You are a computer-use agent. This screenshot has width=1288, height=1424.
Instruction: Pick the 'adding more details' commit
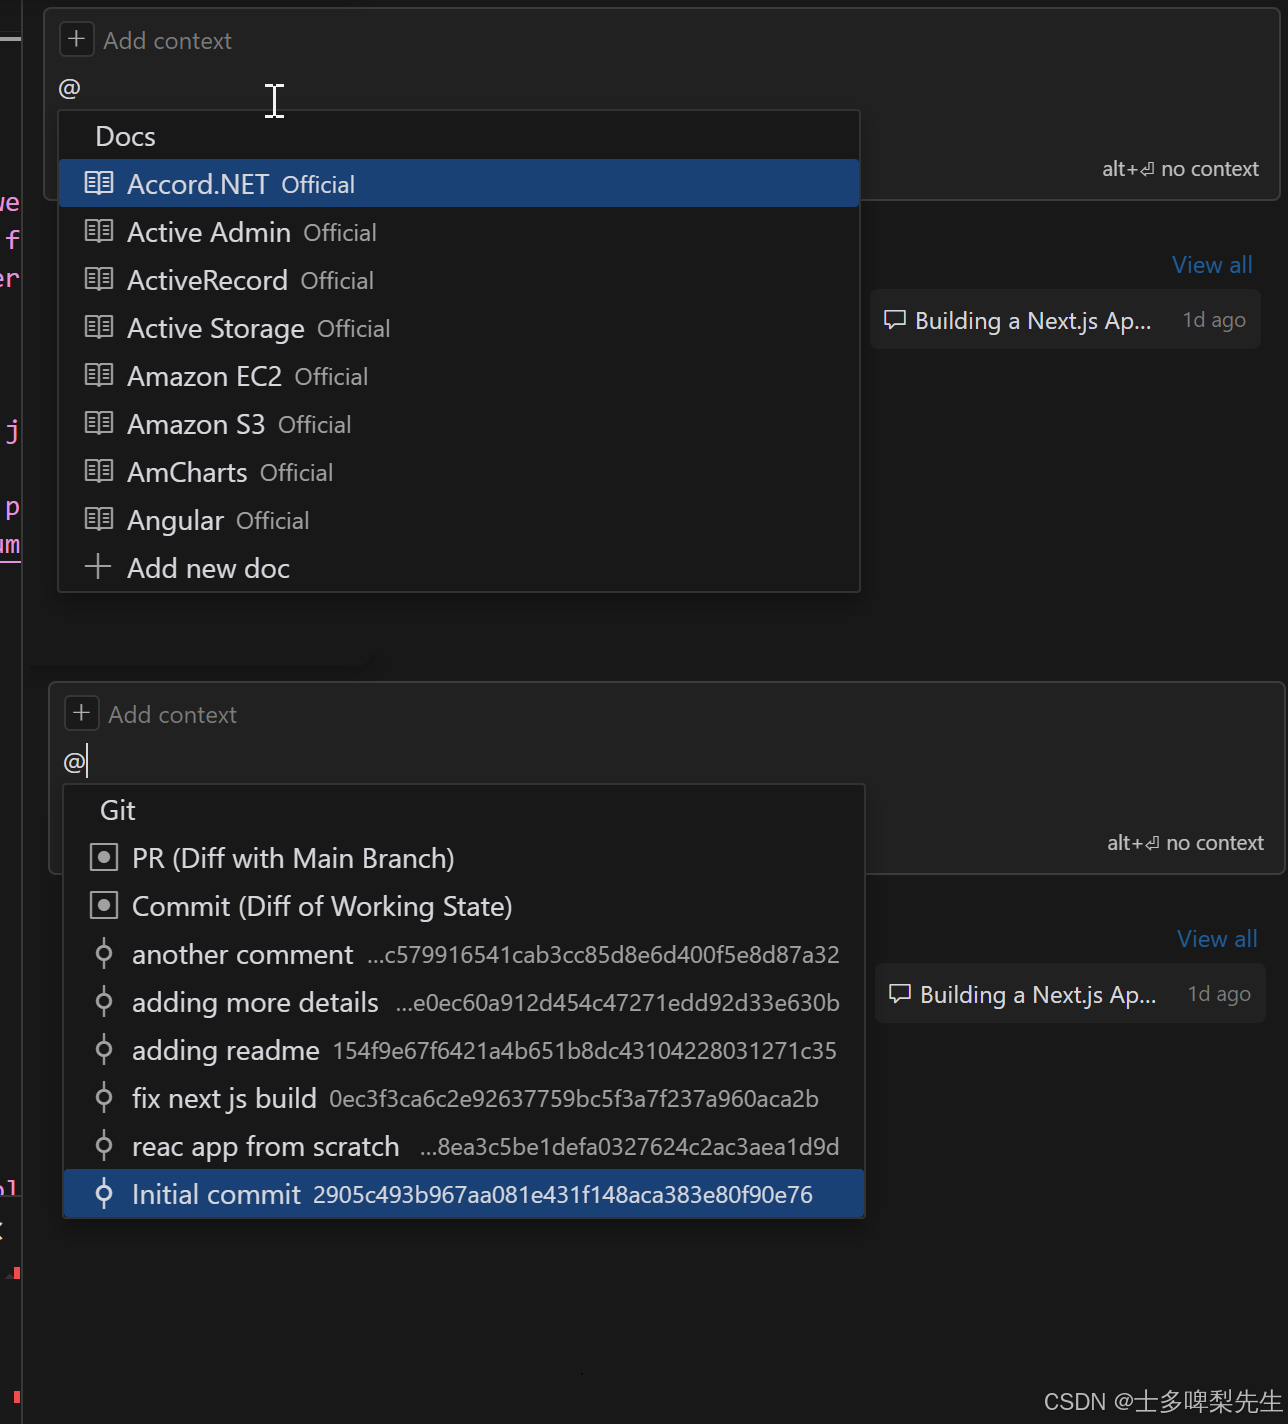click(x=464, y=1002)
